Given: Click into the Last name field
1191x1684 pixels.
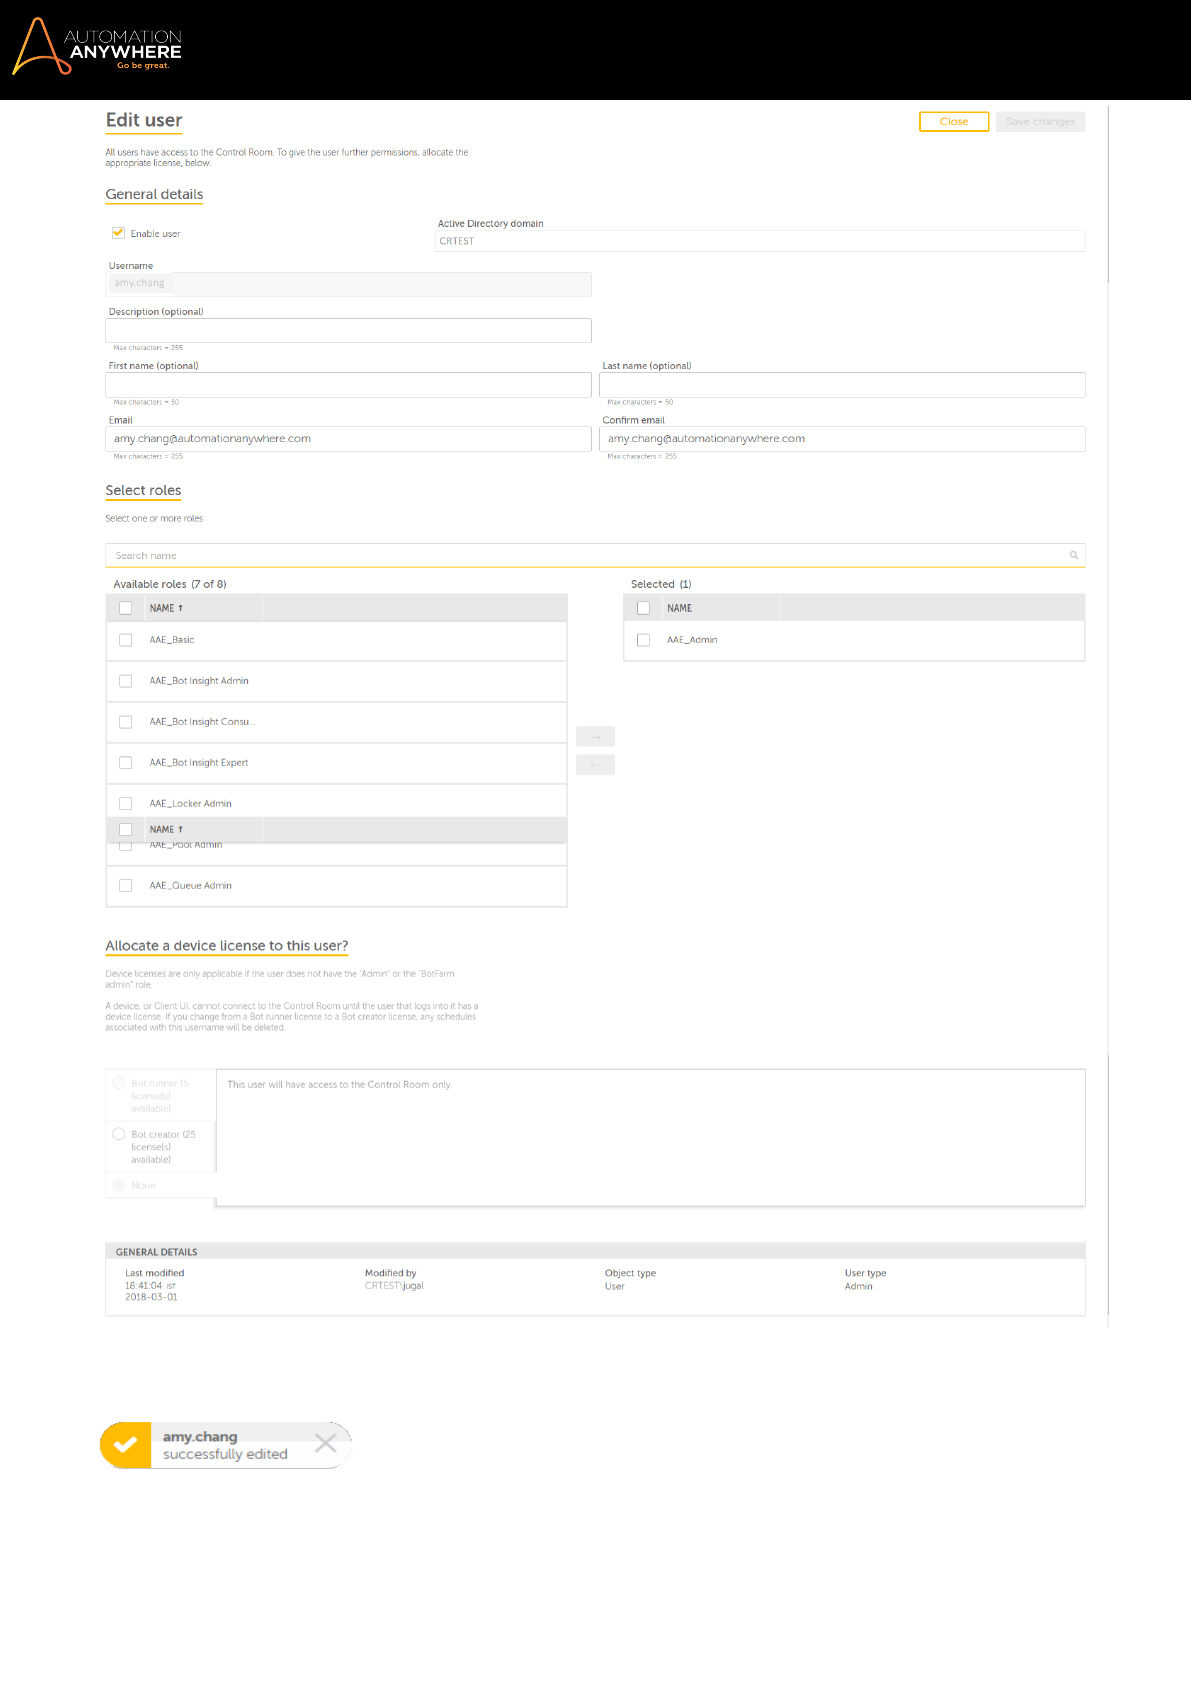Looking at the screenshot, I should click(x=842, y=385).
